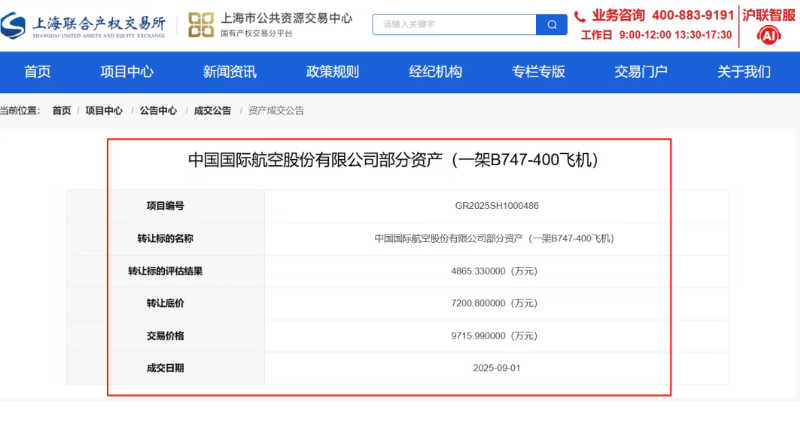Click the 上海市公共资源交易中心 logo
The width and height of the screenshot is (800, 424).
(x=270, y=24)
